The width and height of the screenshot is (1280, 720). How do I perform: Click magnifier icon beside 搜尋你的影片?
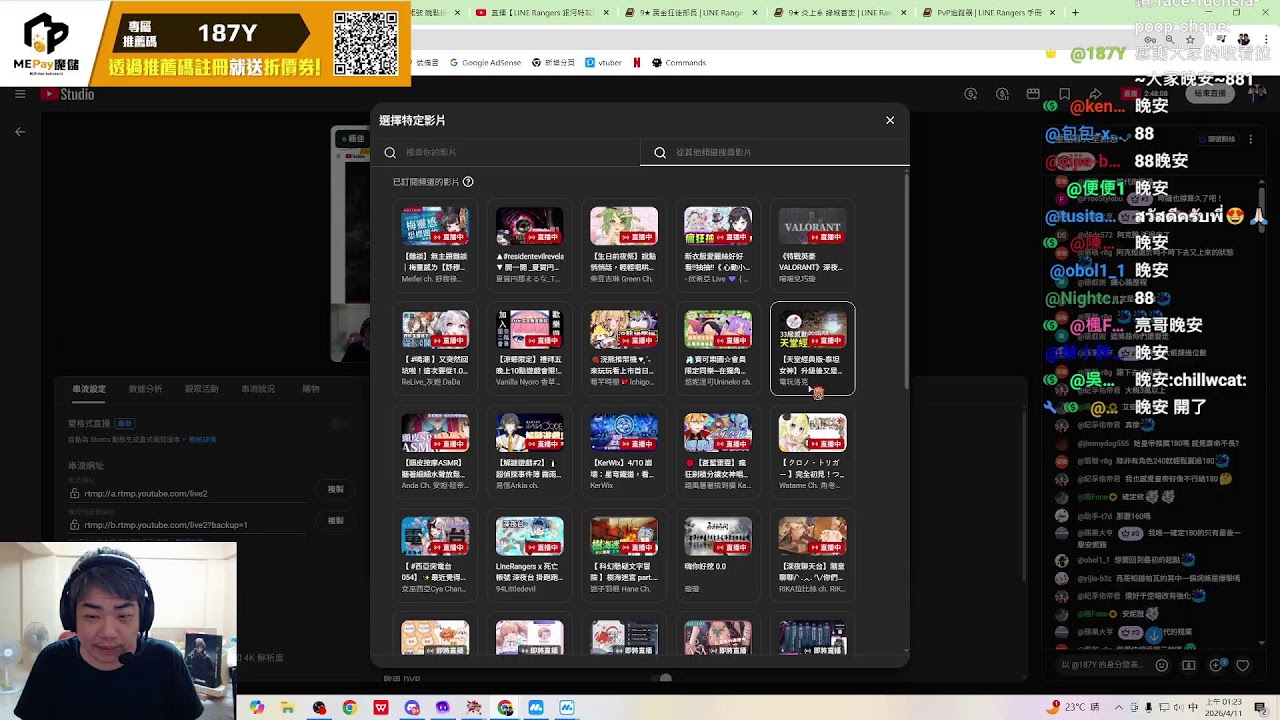[x=390, y=153]
